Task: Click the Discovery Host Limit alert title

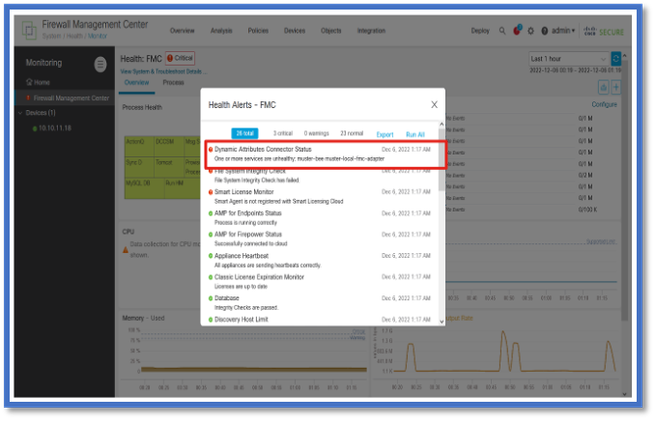Action: pos(241,320)
